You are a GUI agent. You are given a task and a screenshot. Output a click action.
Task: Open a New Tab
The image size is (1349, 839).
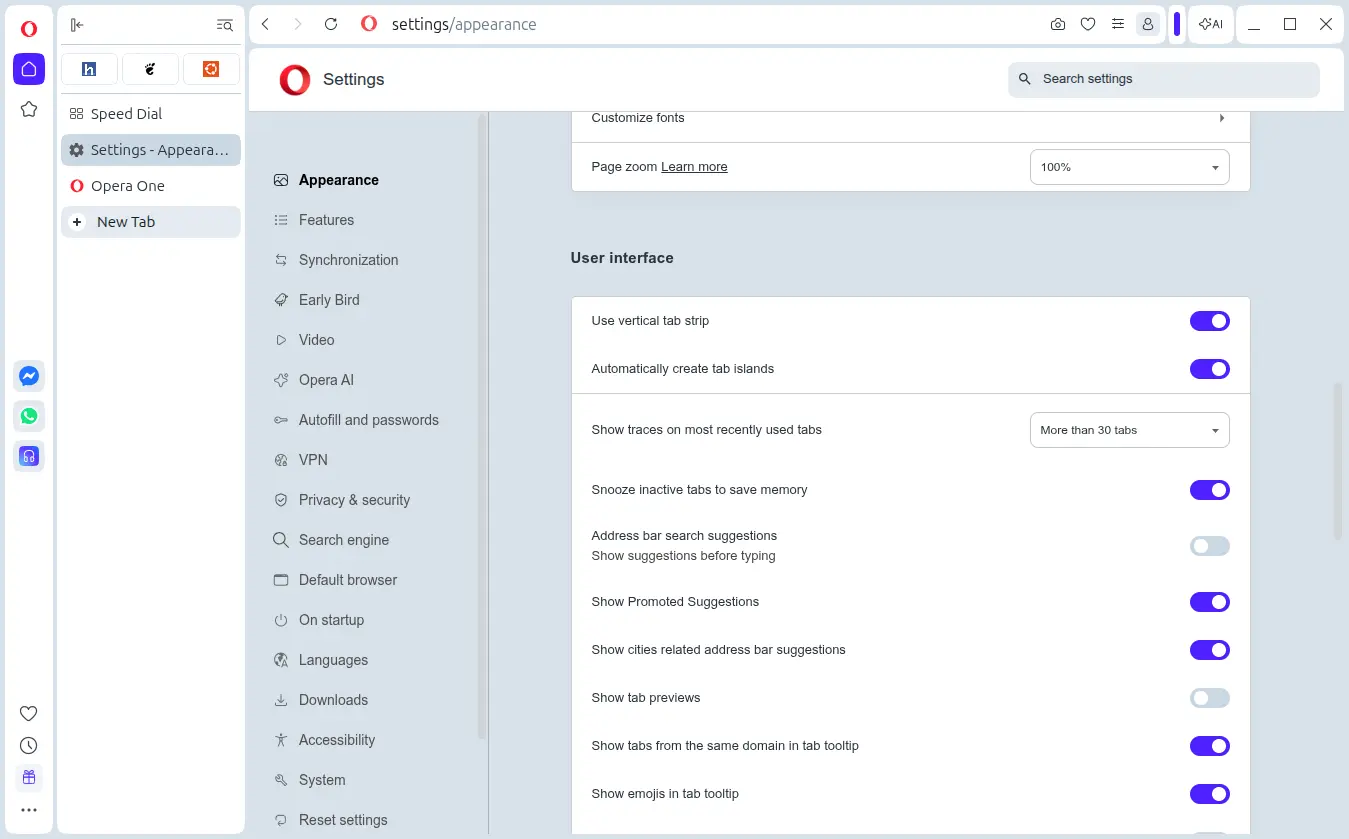151,222
